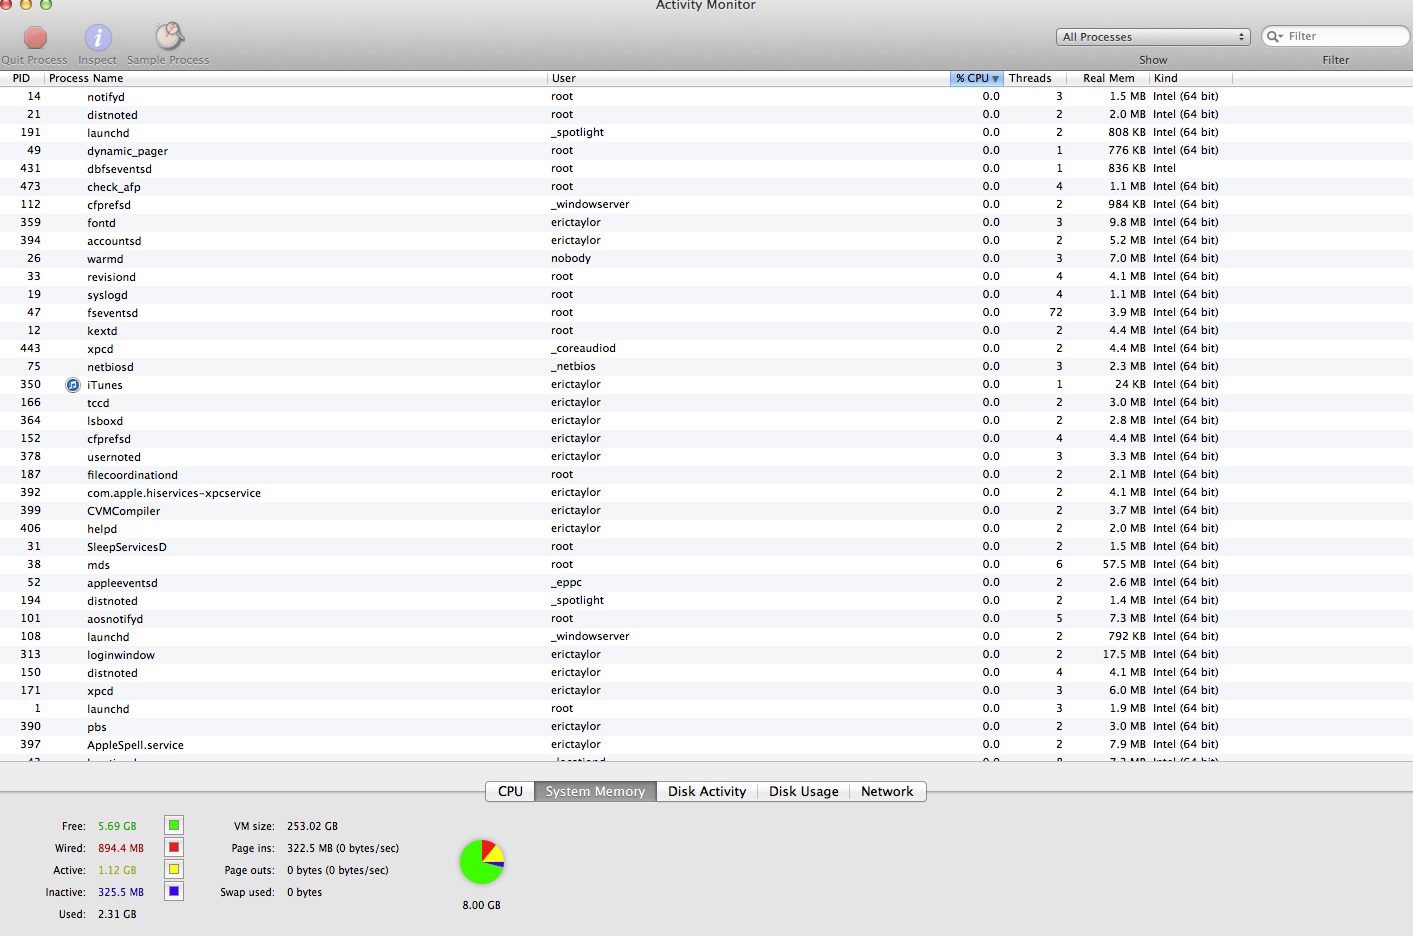Select the check_afp process row
The height and width of the screenshot is (936, 1413).
(x=706, y=187)
